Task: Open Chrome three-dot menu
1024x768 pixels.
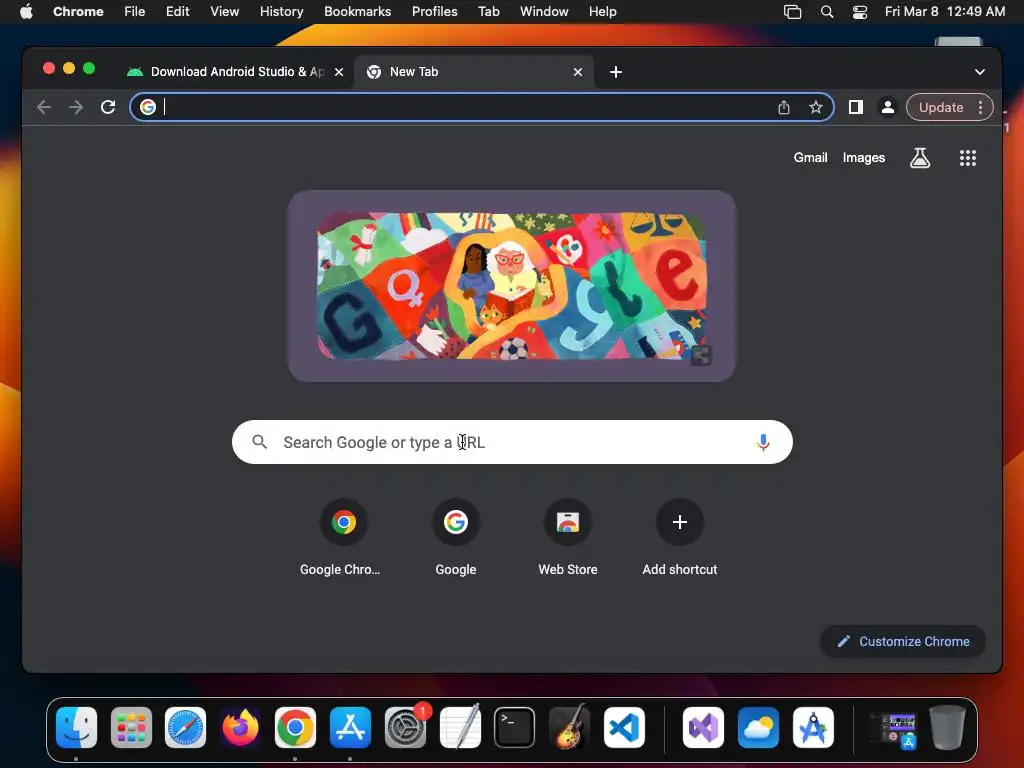Action: [x=980, y=107]
